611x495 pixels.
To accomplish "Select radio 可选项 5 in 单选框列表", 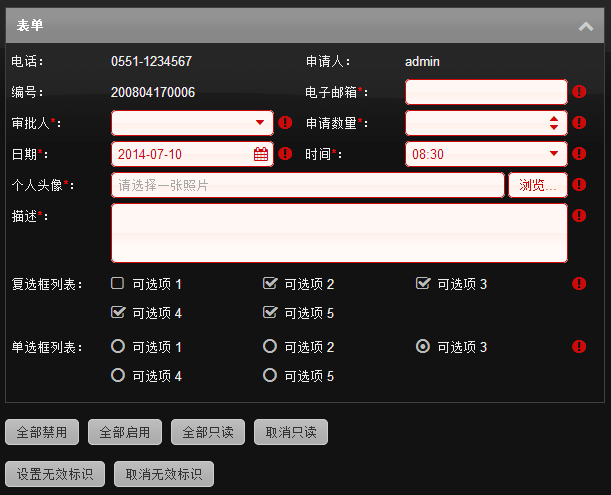I will 270,375.
